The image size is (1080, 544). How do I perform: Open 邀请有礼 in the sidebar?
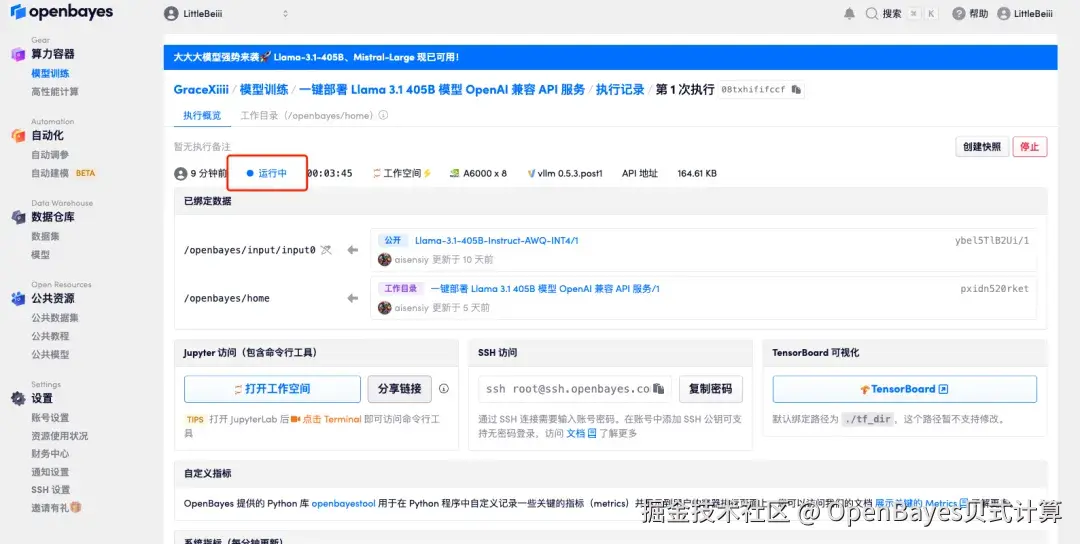(56, 508)
